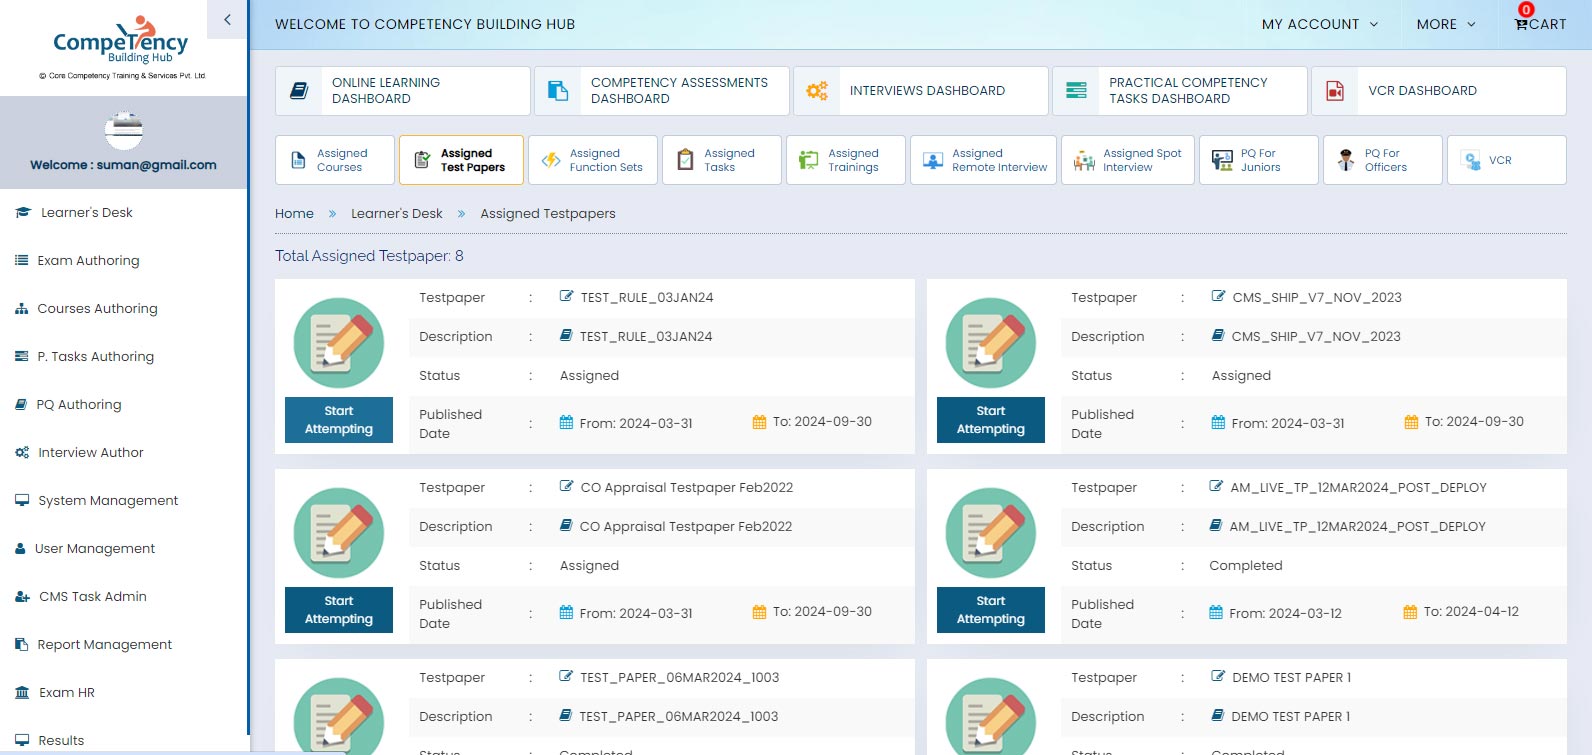
Task: Click the Exam HR bank icon
Action: point(22,692)
